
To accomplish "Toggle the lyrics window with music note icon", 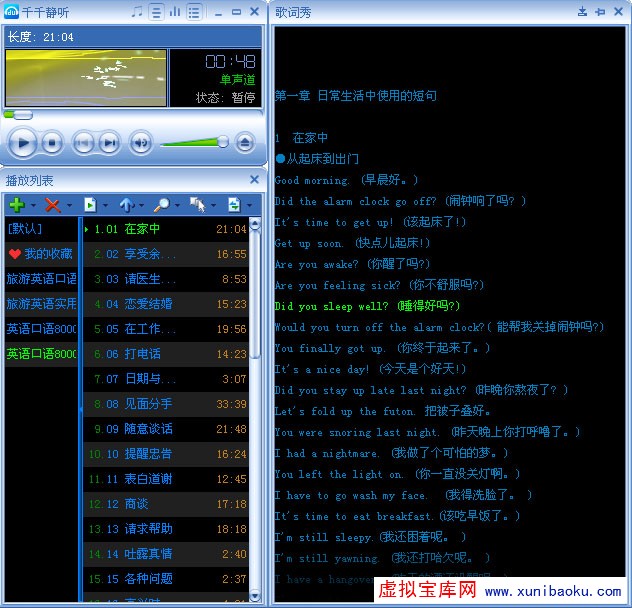I will pyautogui.click(x=137, y=12).
